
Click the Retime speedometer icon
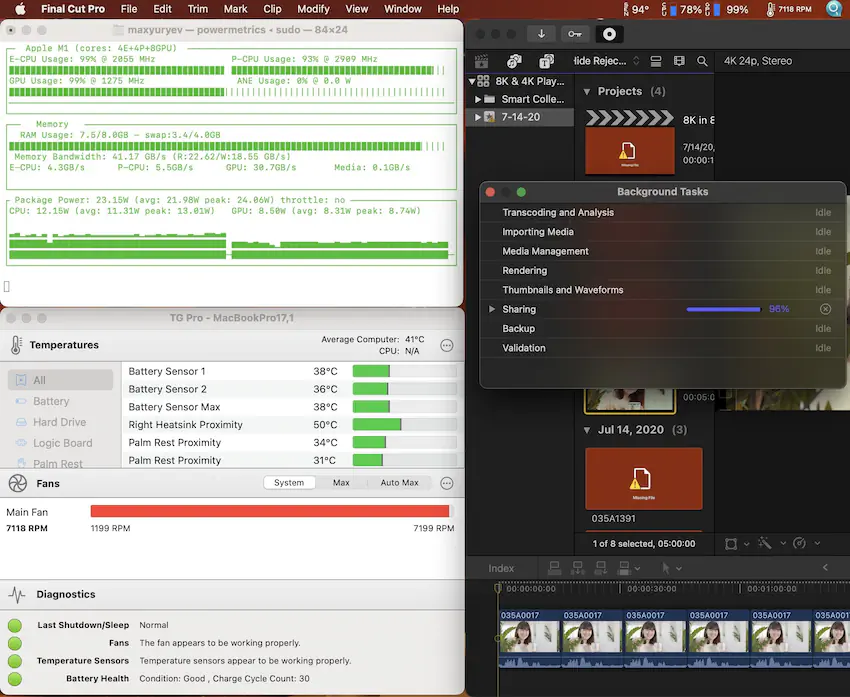(800, 543)
